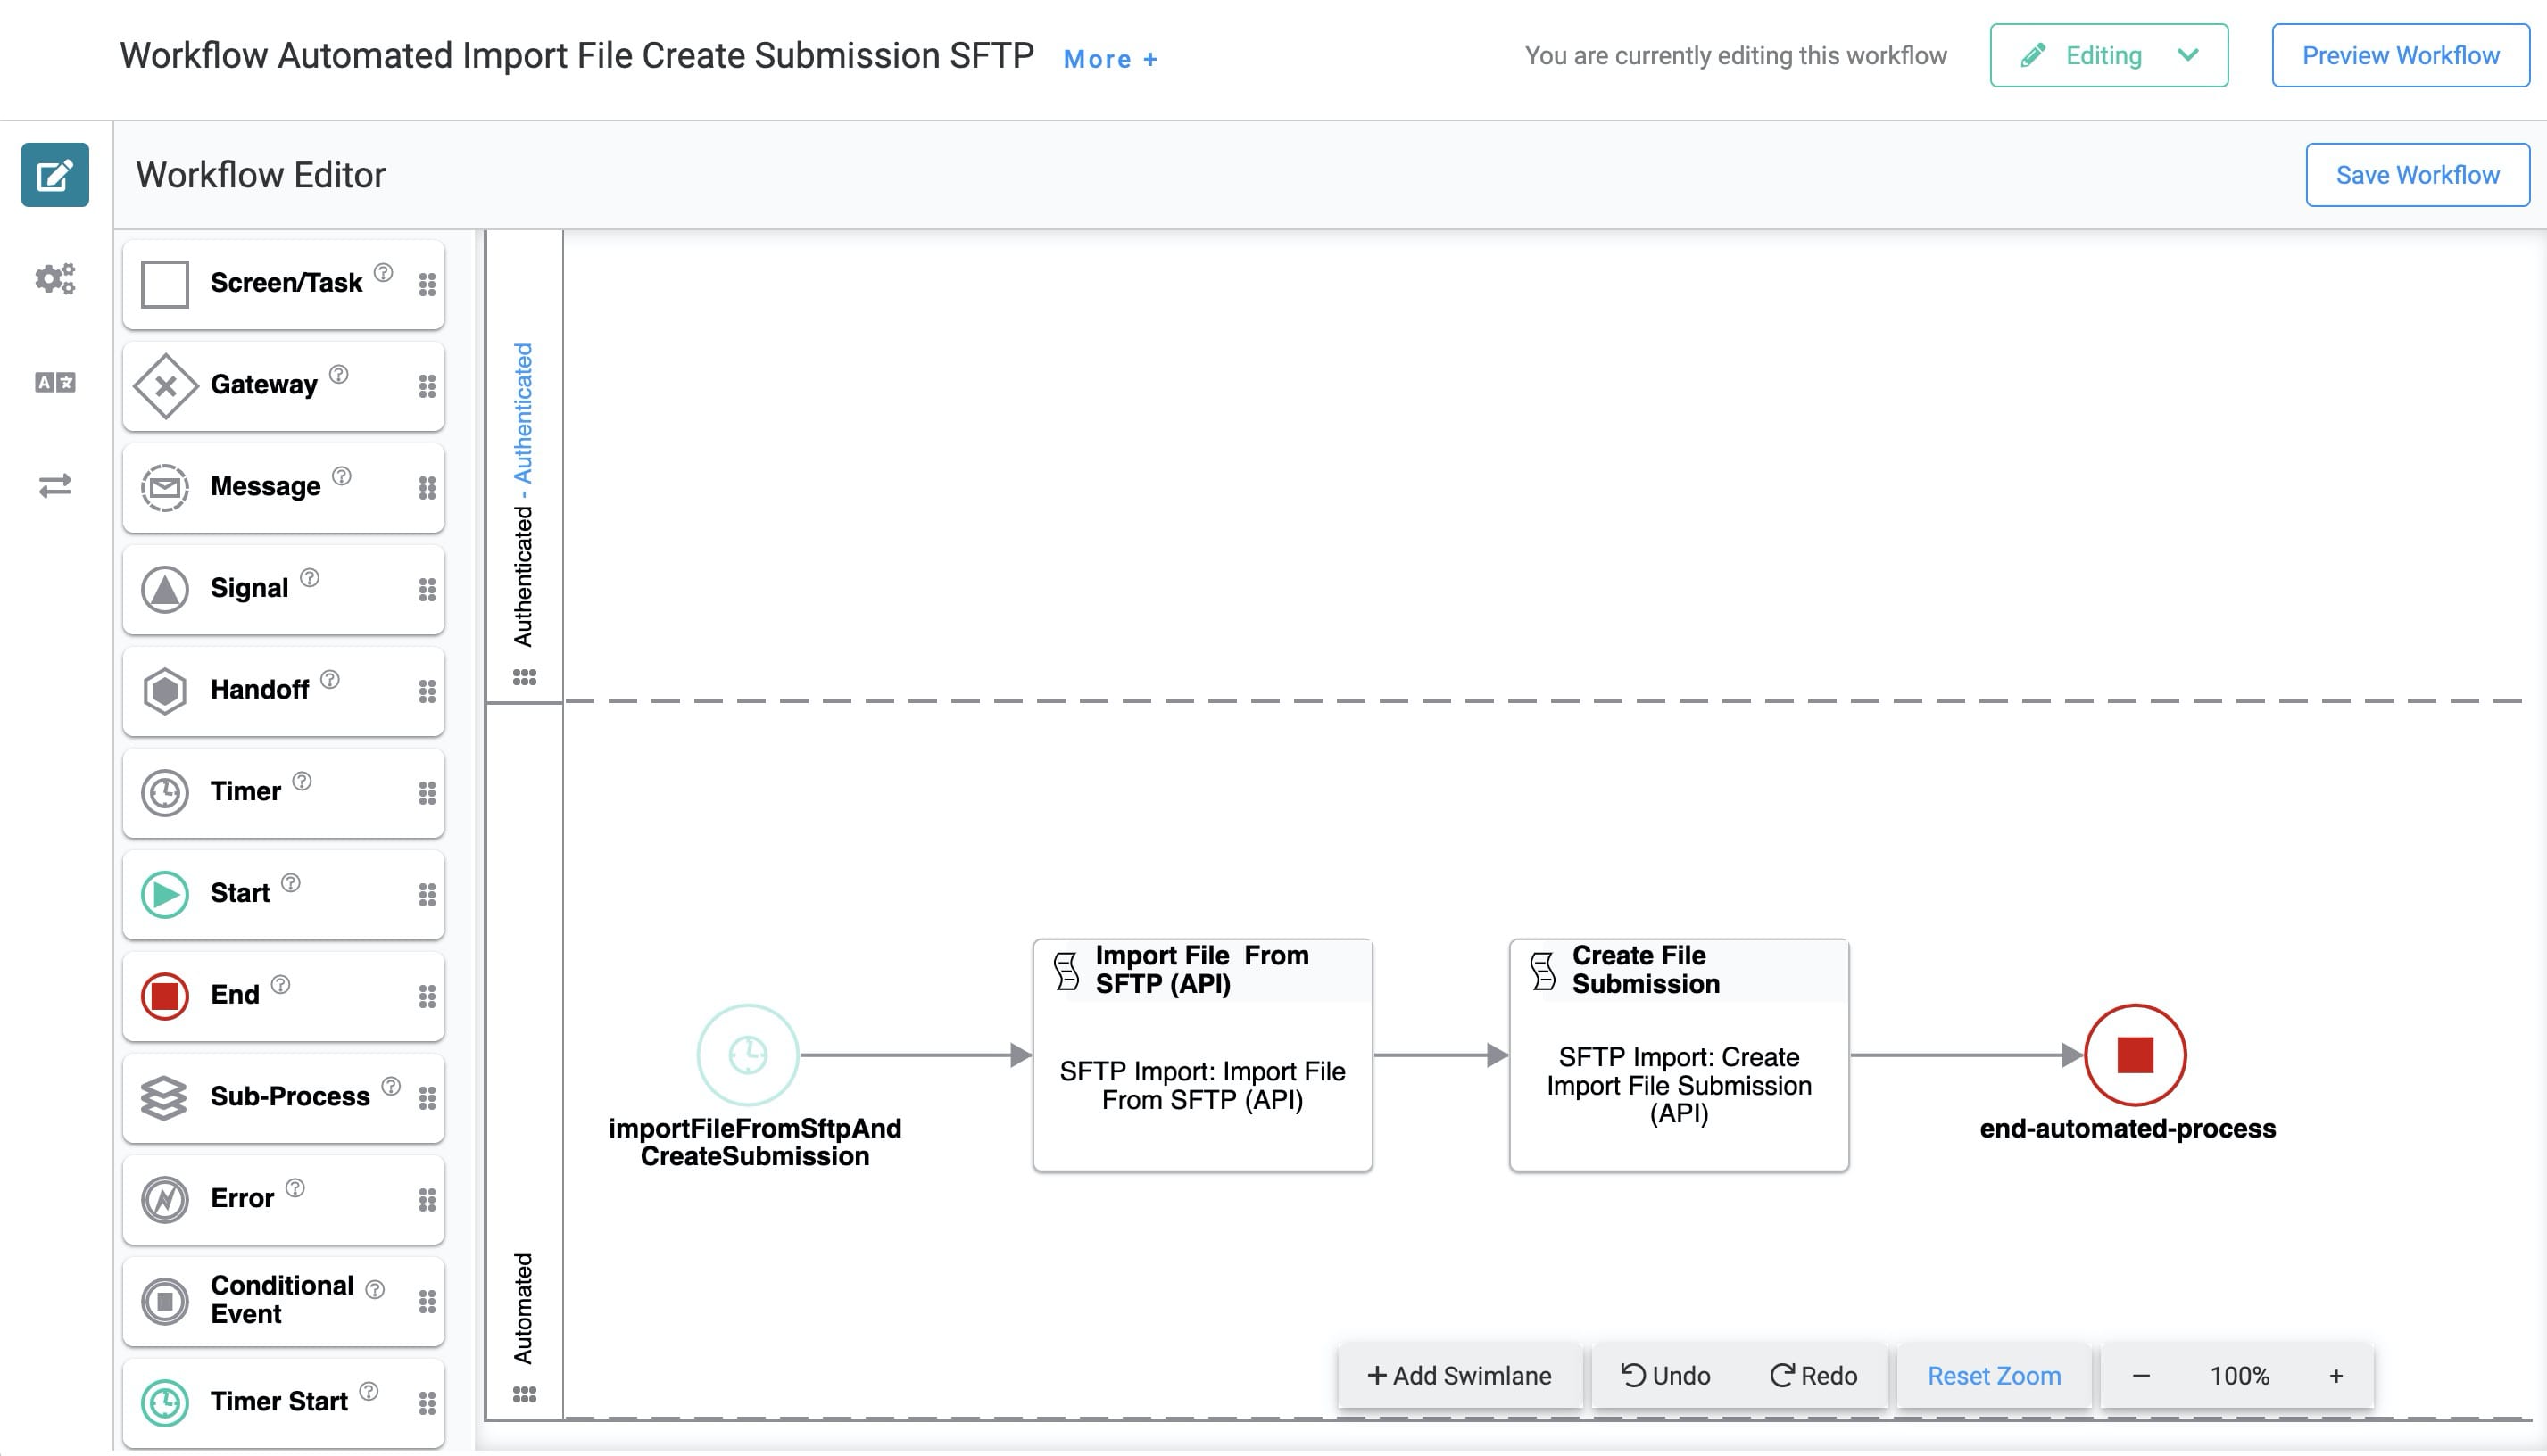Image resolution: width=2547 pixels, height=1456 pixels.
Task: Show help for Screen/Task
Action: [x=383, y=272]
